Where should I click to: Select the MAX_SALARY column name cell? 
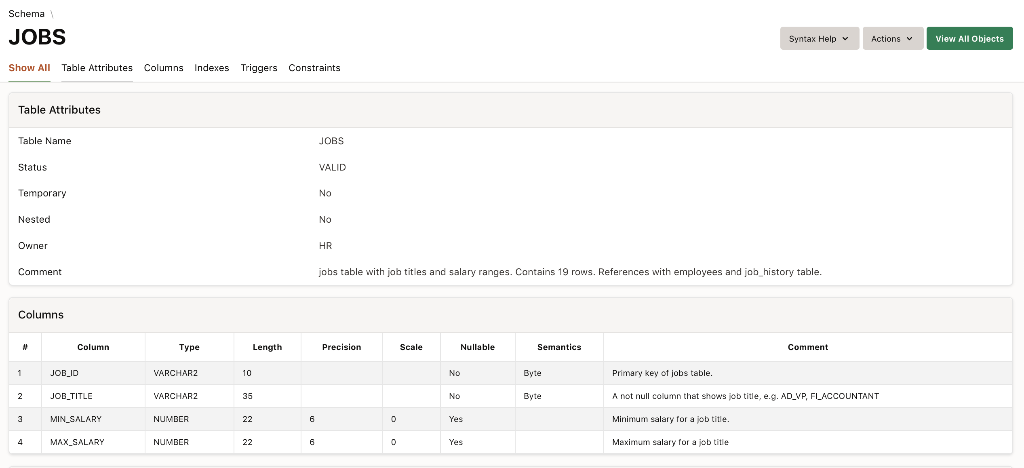pyautogui.click(x=93, y=442)
